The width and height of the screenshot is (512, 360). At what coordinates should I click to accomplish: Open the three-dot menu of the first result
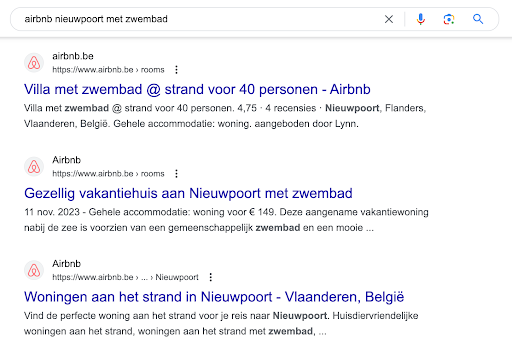[x=176, y=70]
